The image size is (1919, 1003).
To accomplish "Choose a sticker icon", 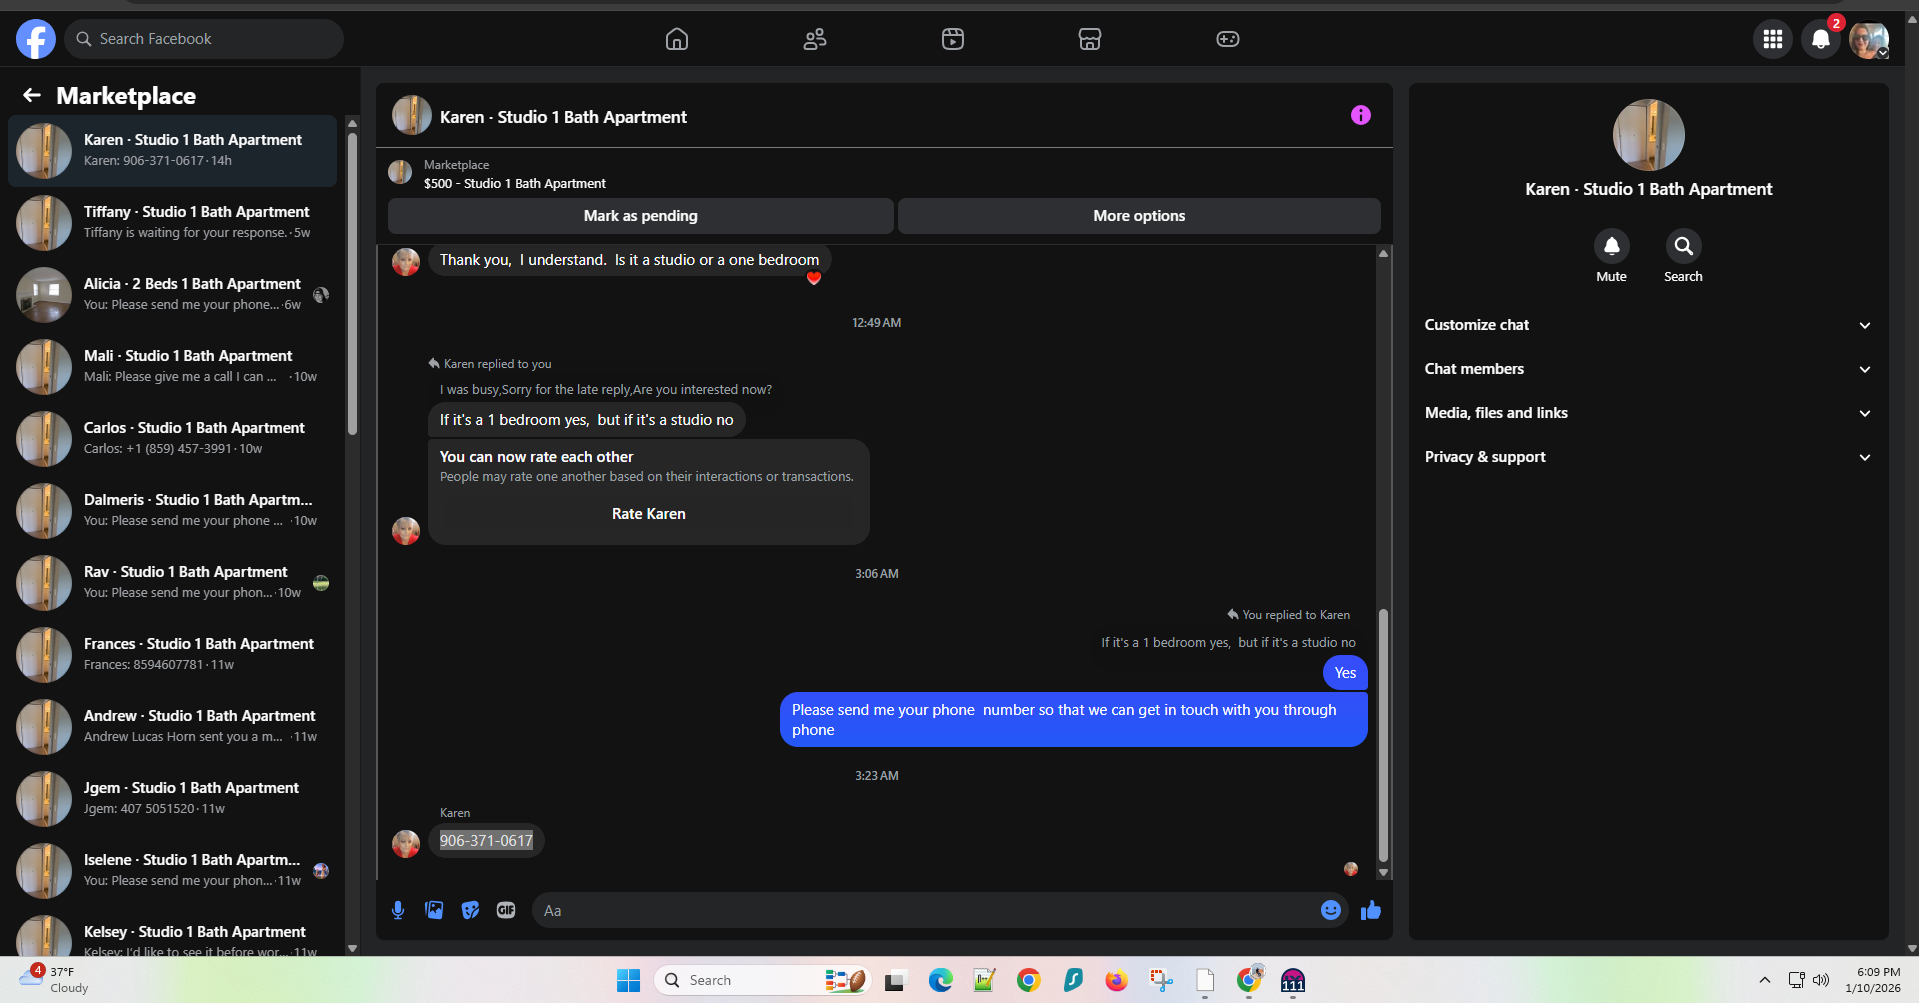I will (x=470, y=910).
